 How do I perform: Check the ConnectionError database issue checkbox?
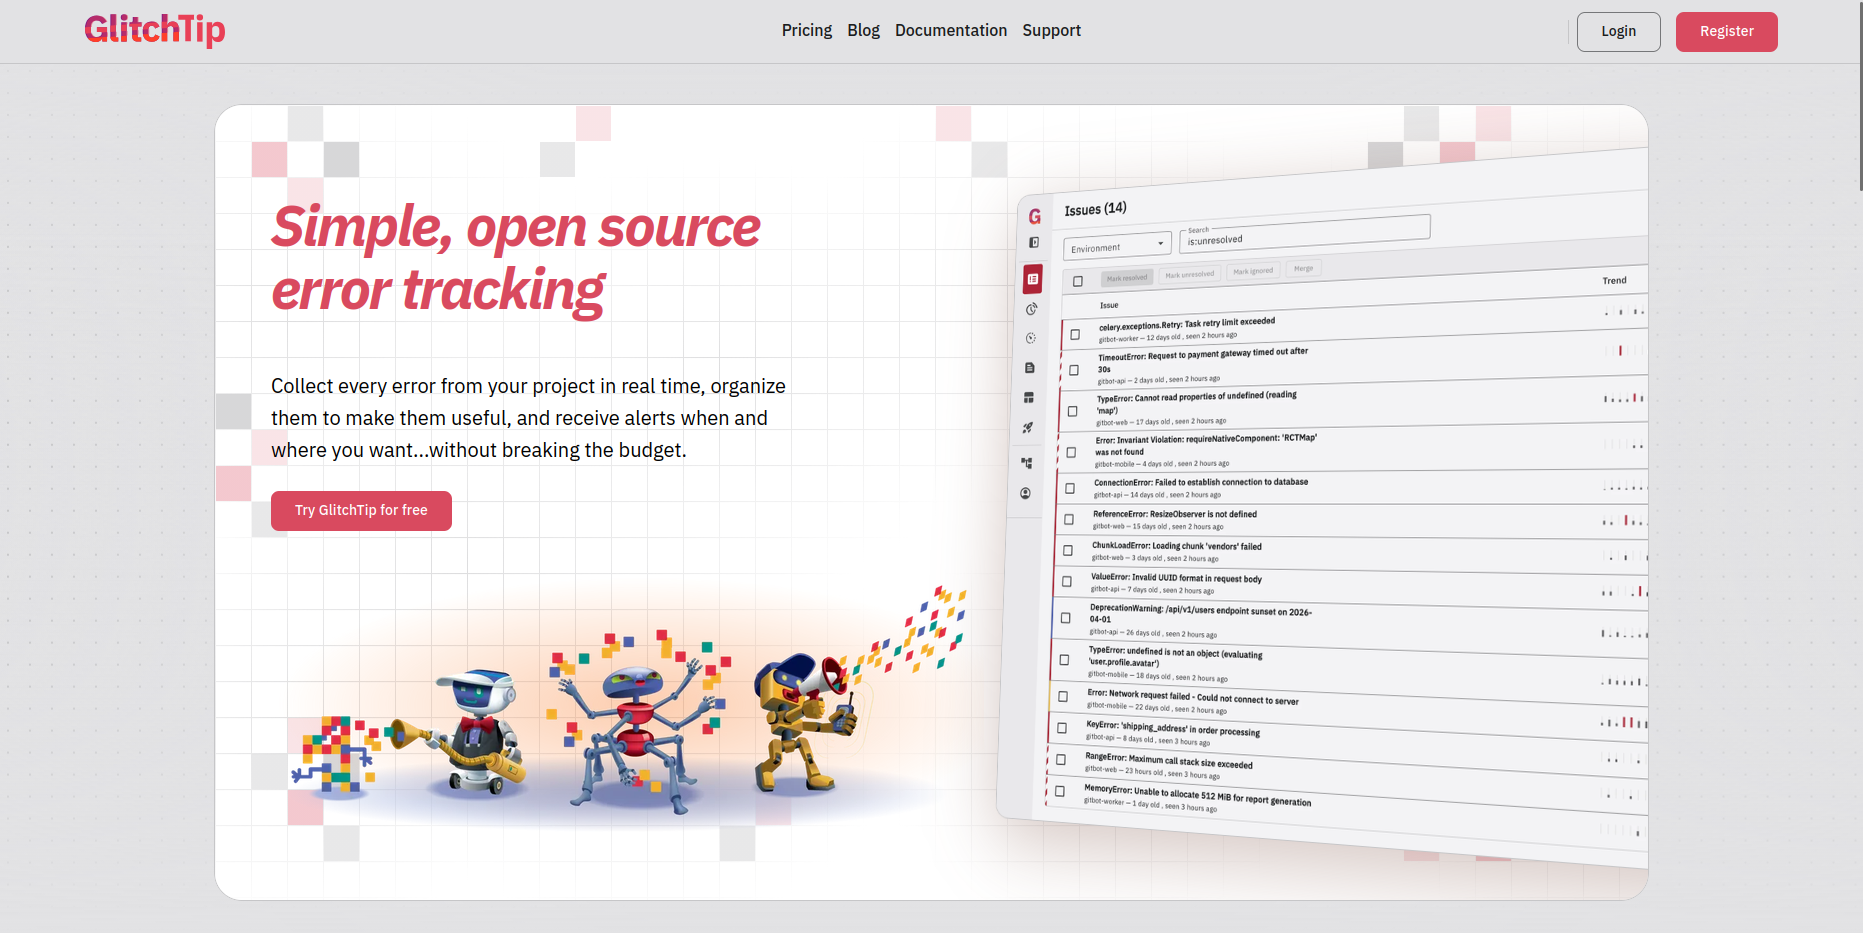click(x=1070, y=489)
